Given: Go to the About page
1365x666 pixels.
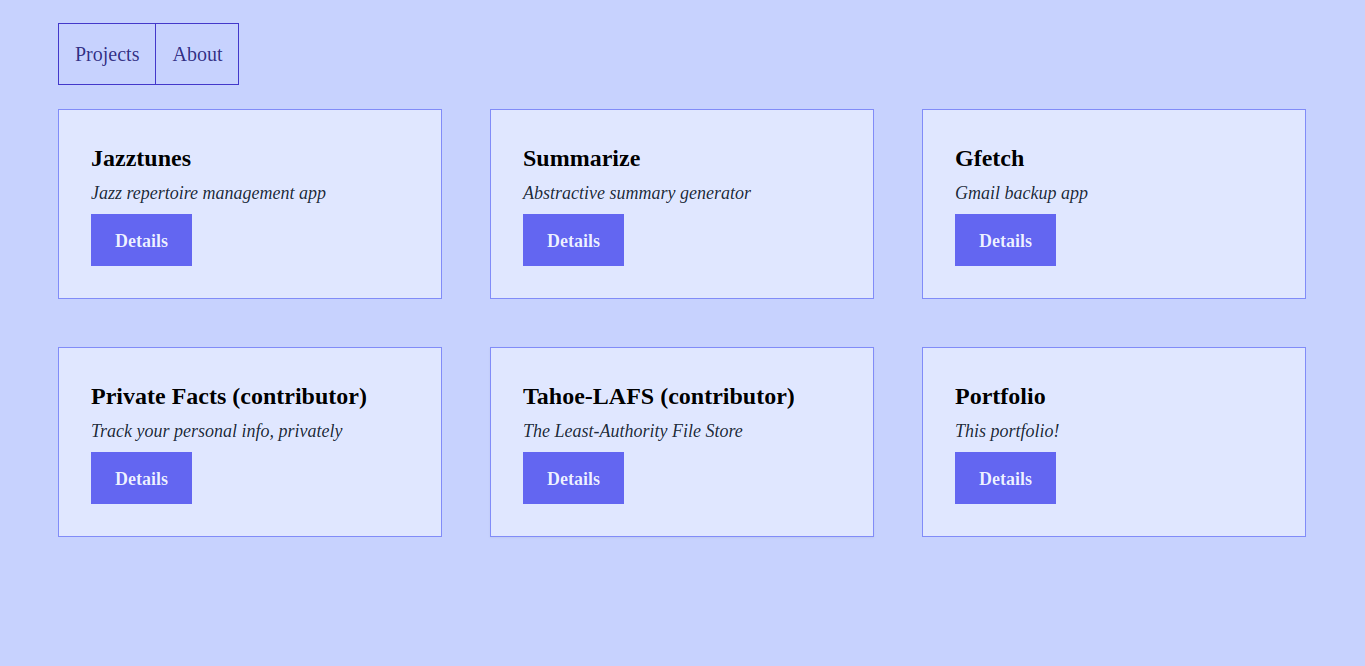Looking at the screenshot, I should pyautogui.click(x=197, y=54).
